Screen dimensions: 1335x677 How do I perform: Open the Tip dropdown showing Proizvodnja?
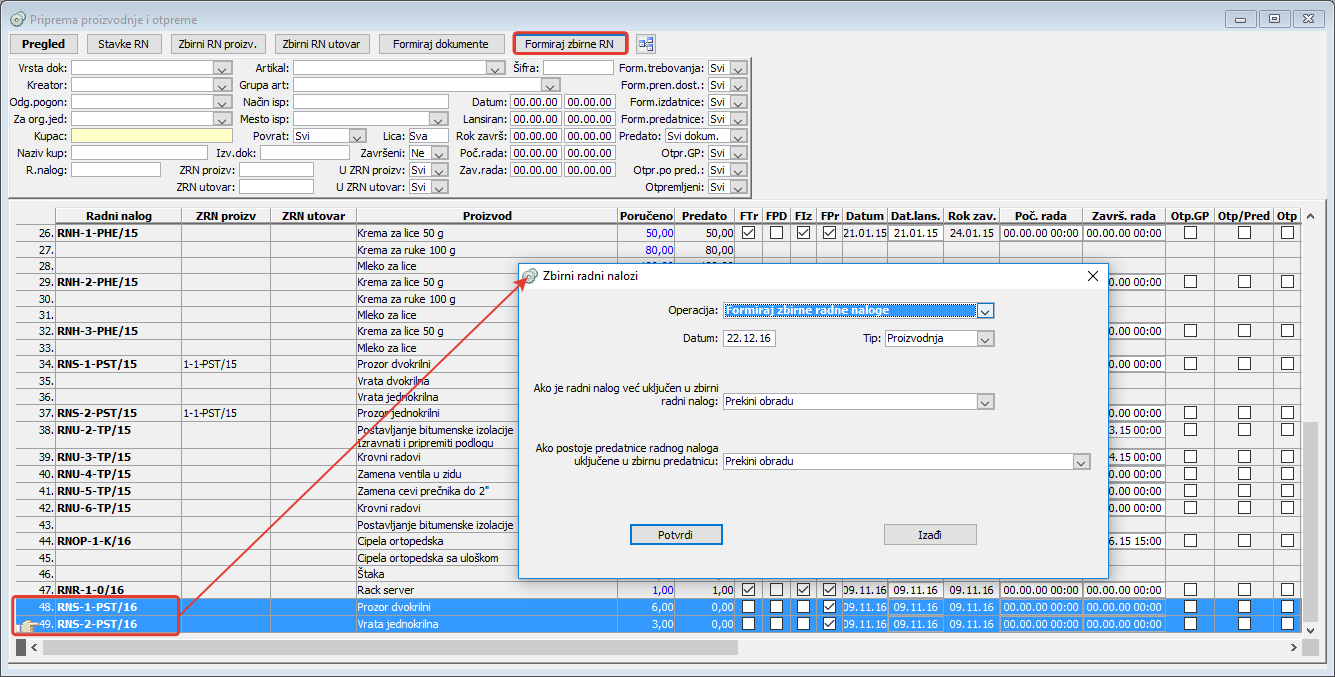point(985,339)
